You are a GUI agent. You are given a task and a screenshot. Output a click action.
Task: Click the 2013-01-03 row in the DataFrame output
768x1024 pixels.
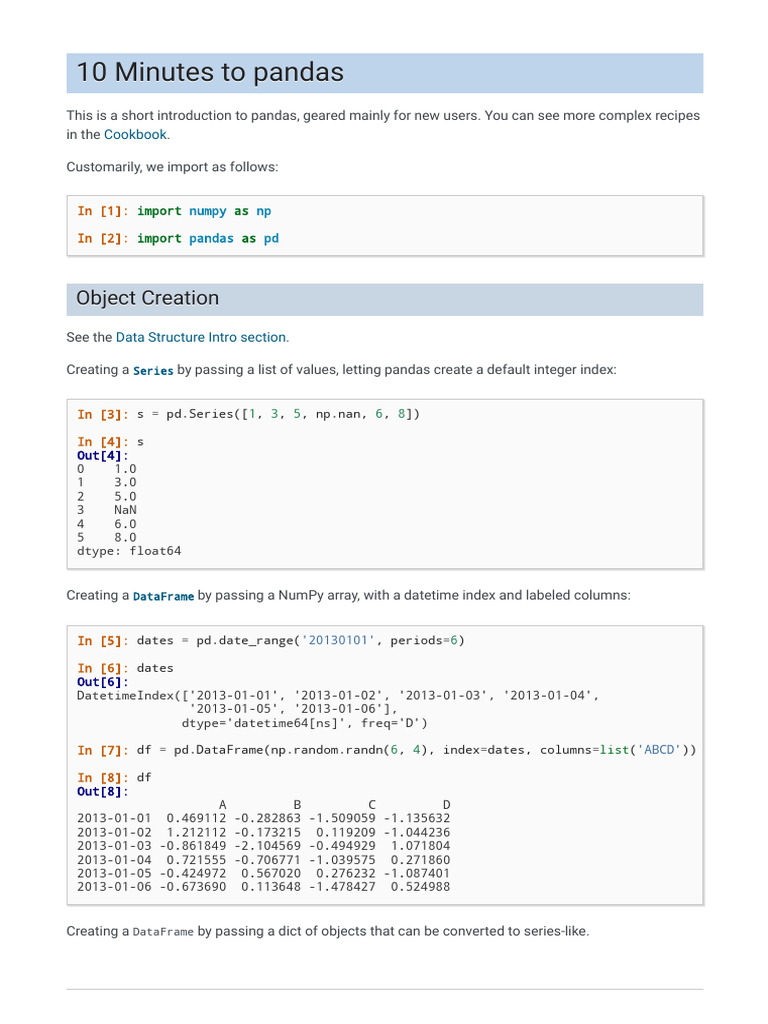pos(263,845)
